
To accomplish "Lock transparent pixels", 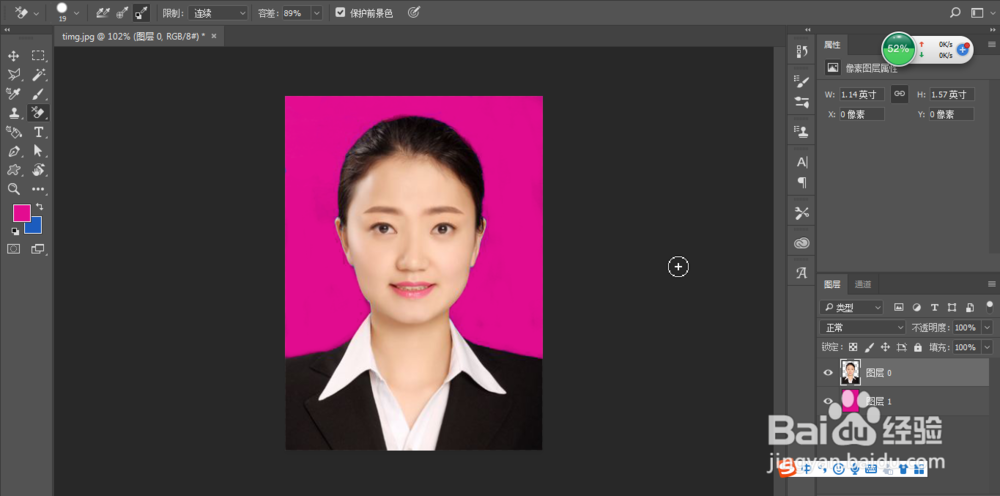I will (853, 347).
